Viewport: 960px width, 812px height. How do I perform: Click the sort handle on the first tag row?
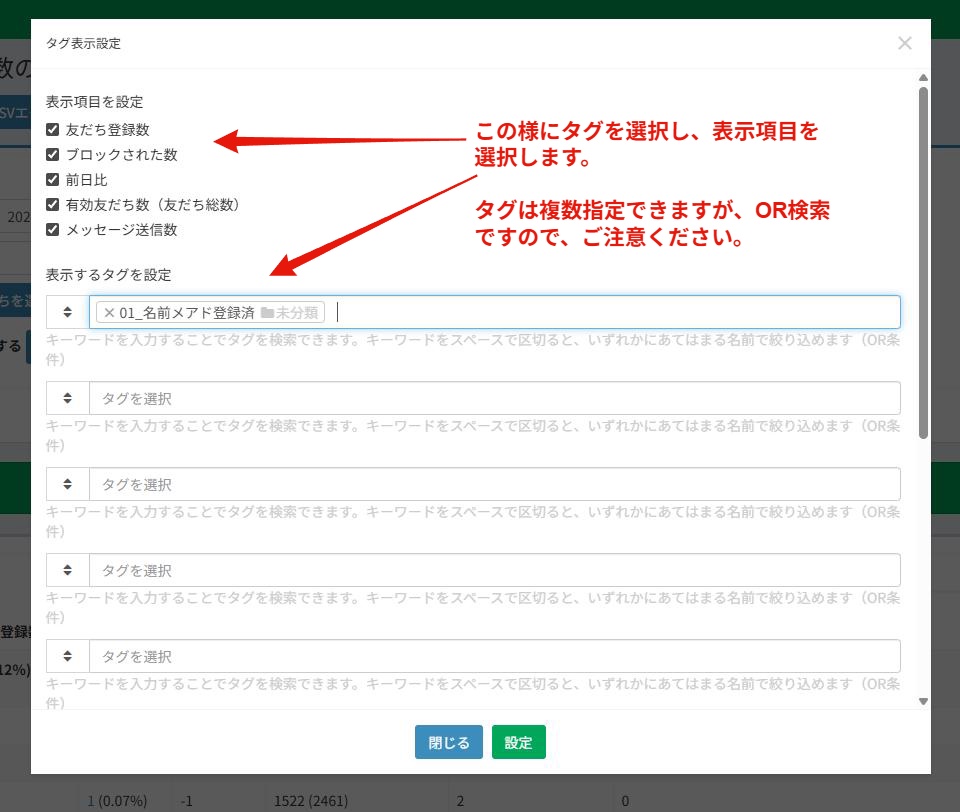point(68,312)
